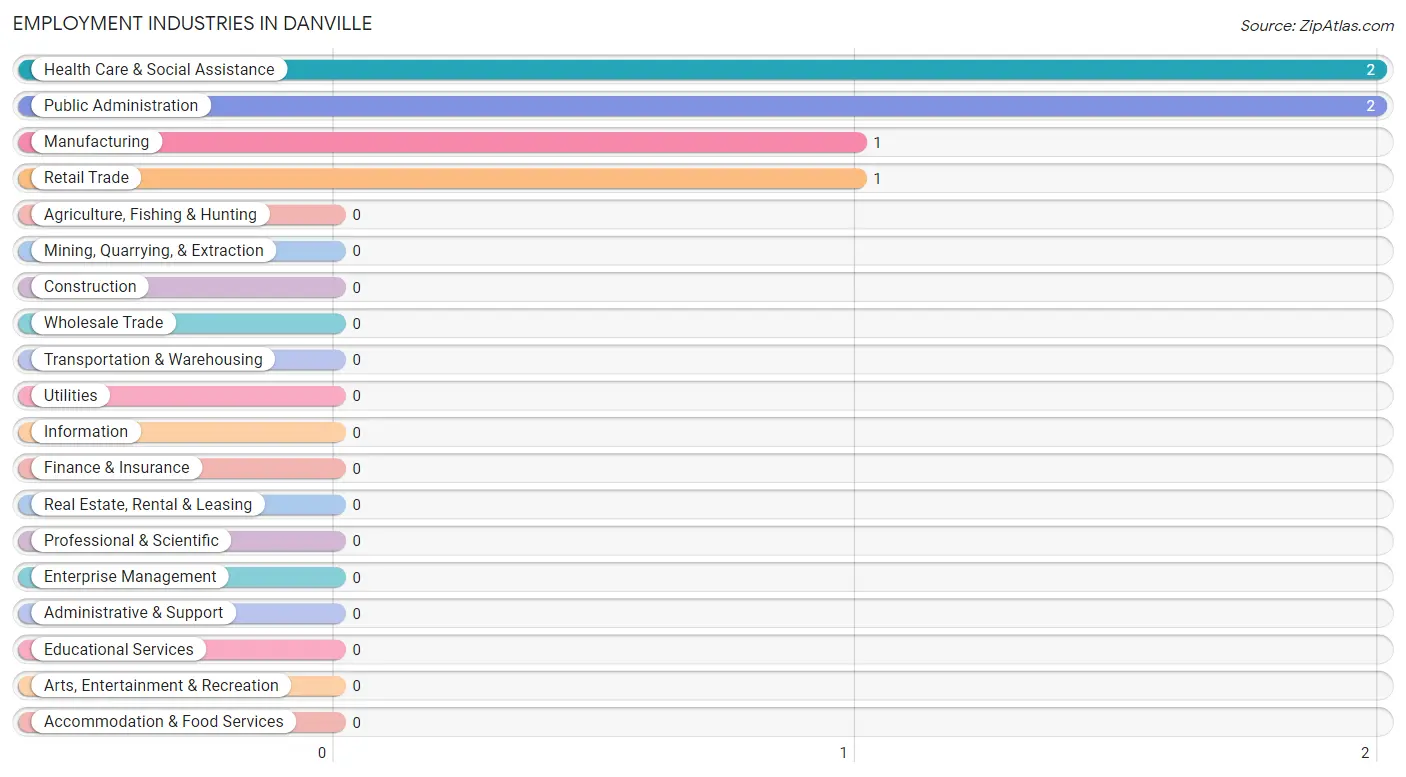Viewport: 1406px width, 777px height.
Task: Click the x-axis tick label 2
Action: click(1365, 753)
